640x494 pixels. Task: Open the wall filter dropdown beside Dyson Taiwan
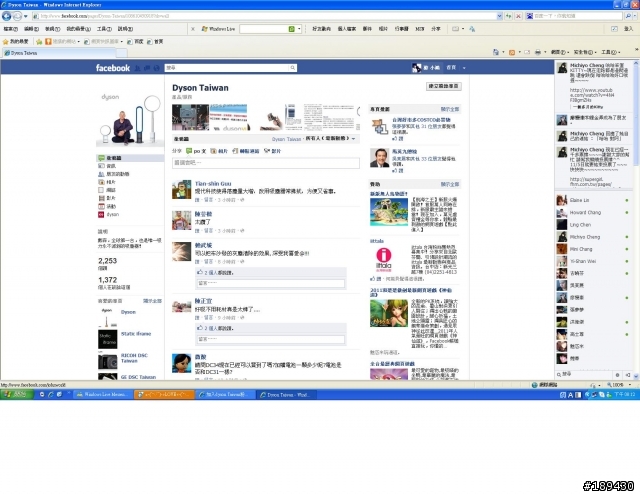[353, 139]
